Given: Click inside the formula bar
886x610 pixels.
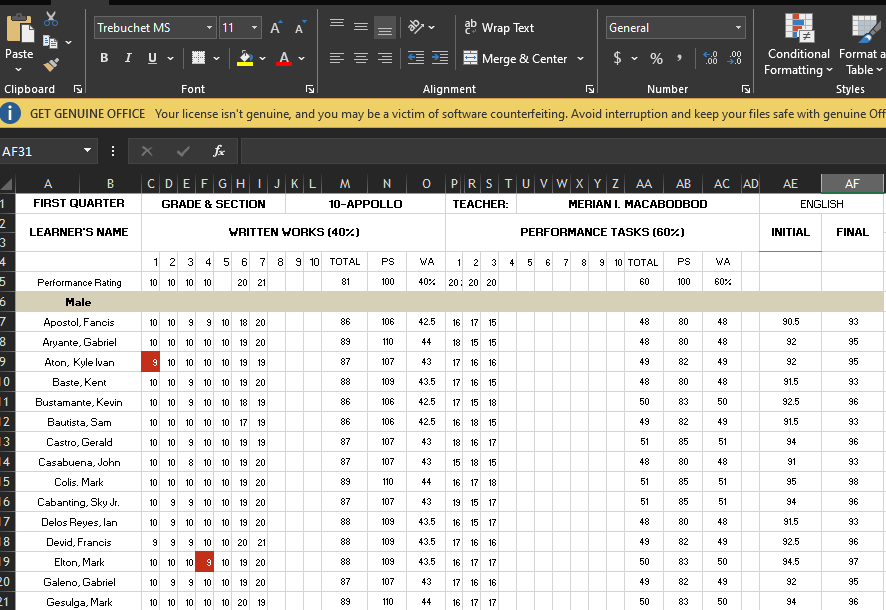Looking at the screenshot, I should click(x=563, y=151).
